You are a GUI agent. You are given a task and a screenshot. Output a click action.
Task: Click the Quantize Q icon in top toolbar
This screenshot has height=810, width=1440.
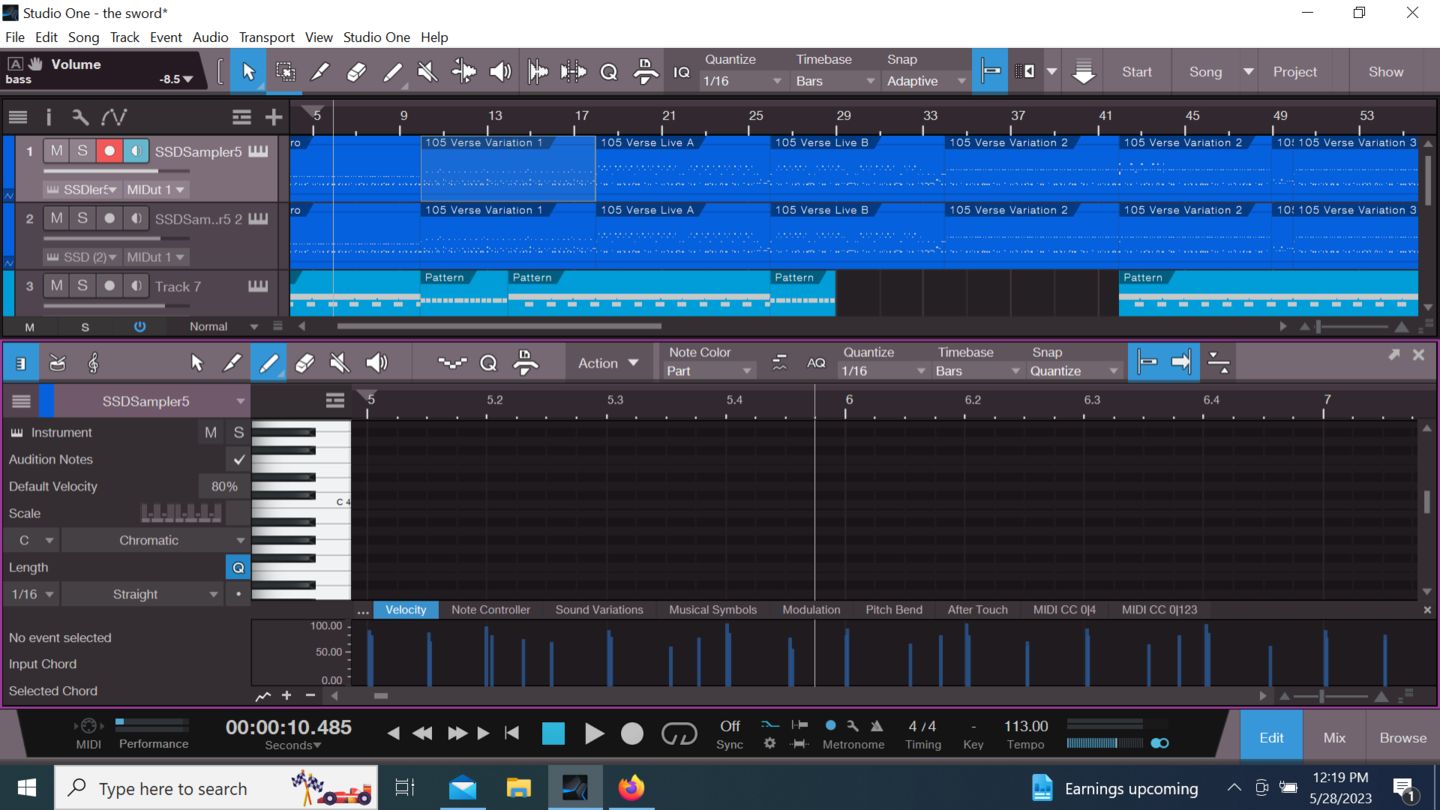(608, 72)
